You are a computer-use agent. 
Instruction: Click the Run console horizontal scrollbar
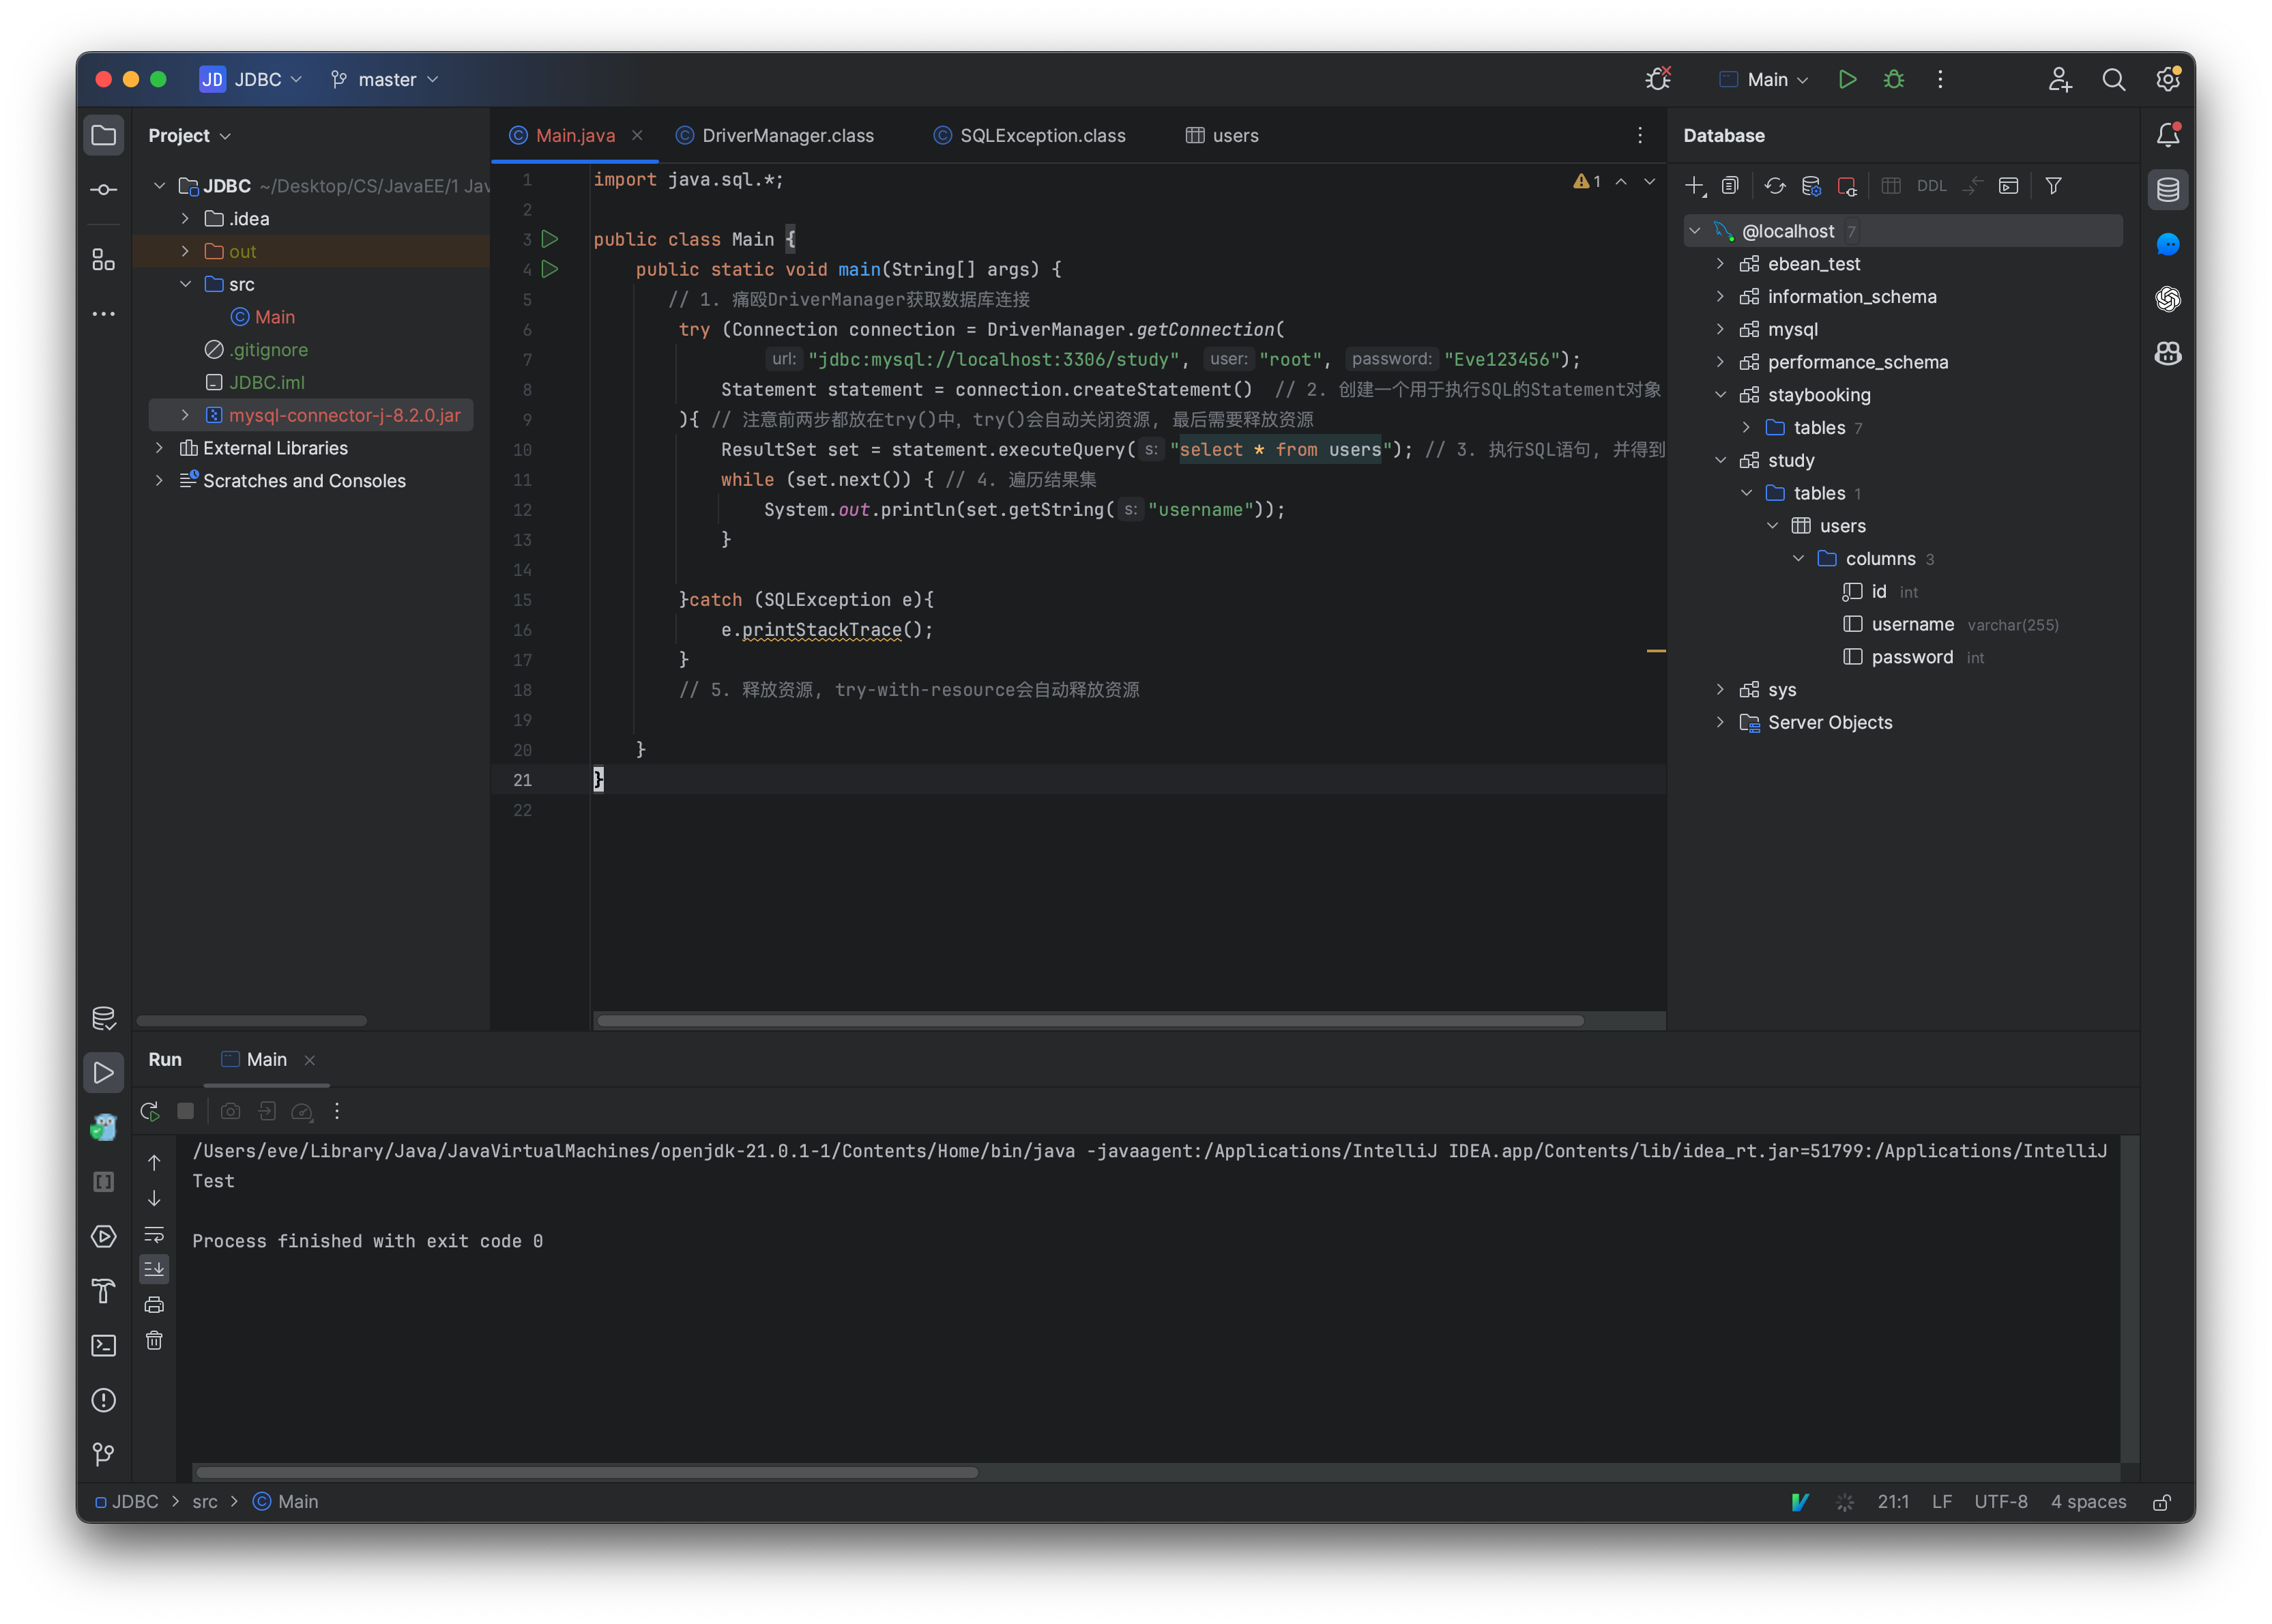(x=587, y=1472)
